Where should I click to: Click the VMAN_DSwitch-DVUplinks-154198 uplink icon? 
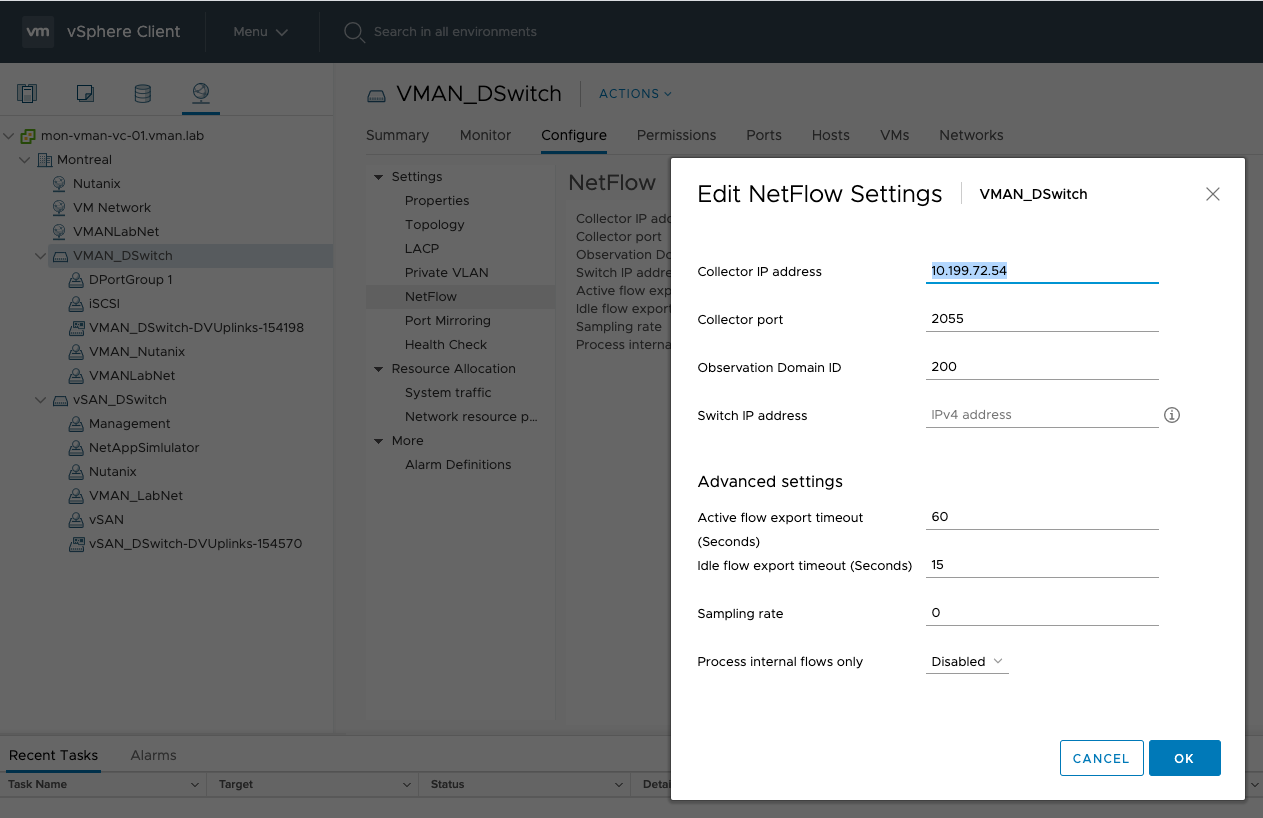(x=76, y=328)
